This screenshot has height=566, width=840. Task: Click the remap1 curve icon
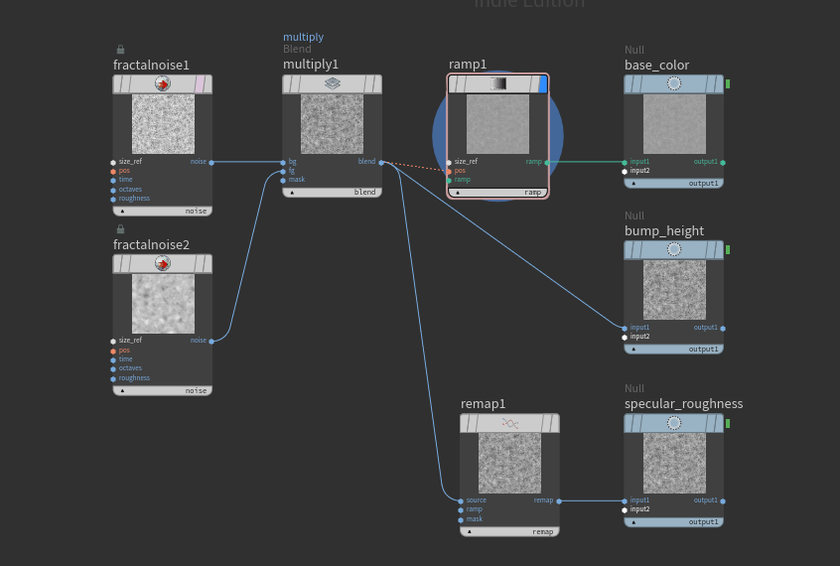(510, 424)
